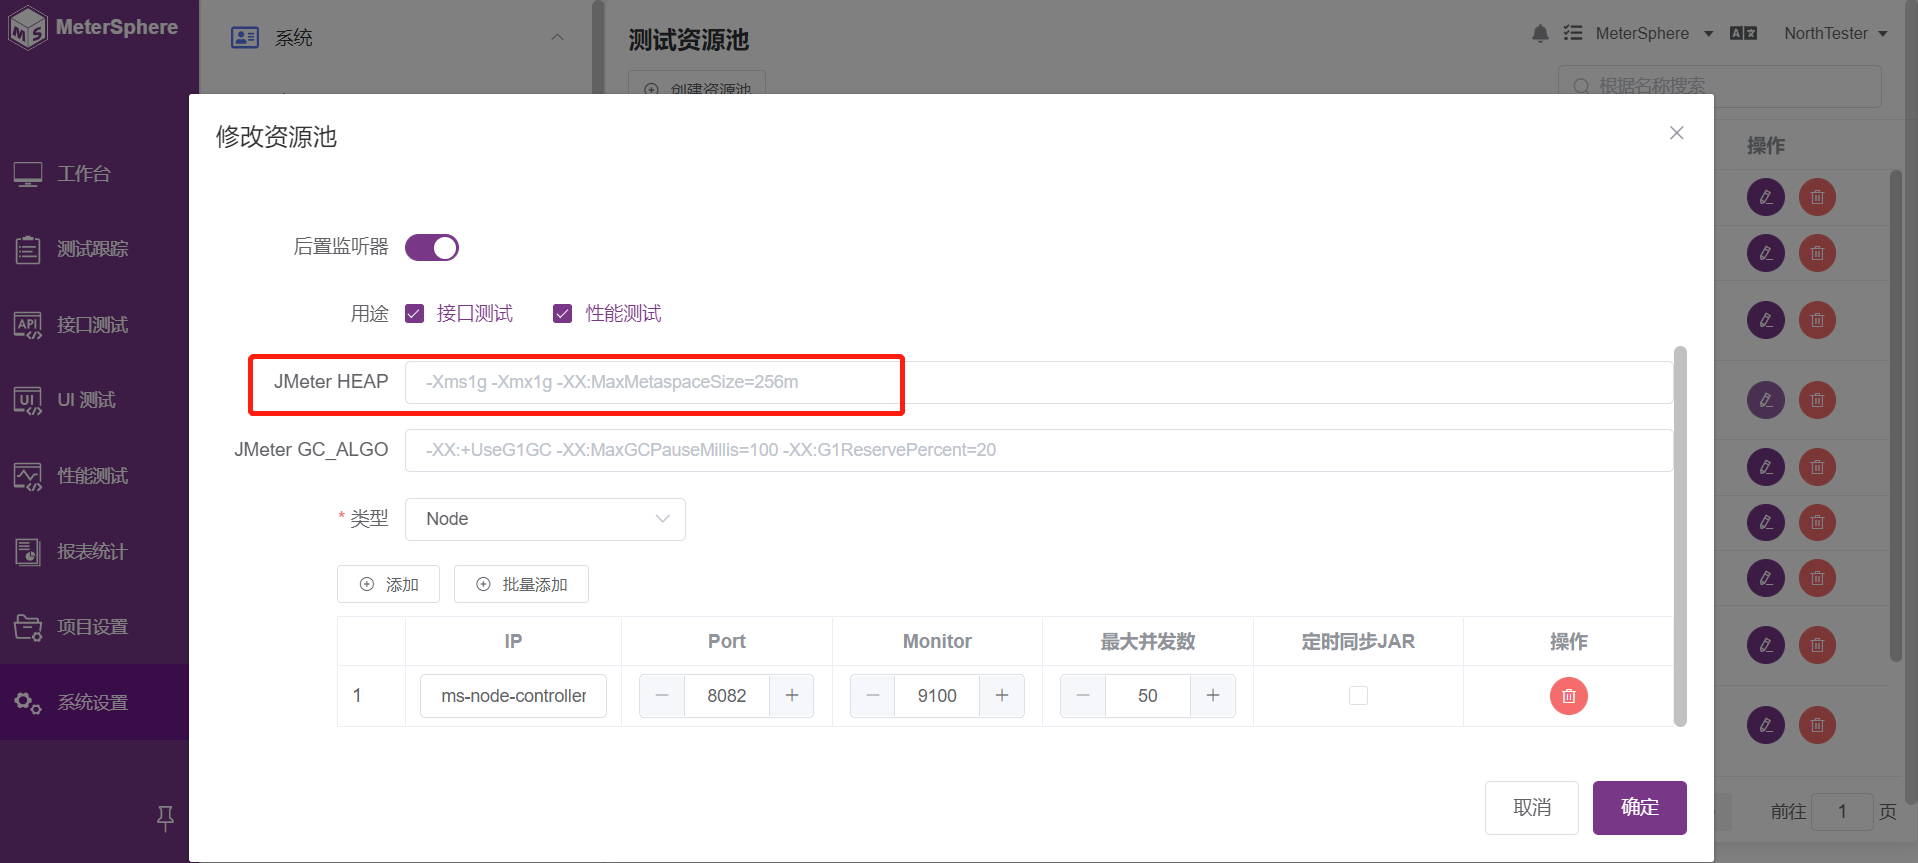Close the 修改资源池 dialog
This screenshot has height=863, width=1918.
point(1677,133)
